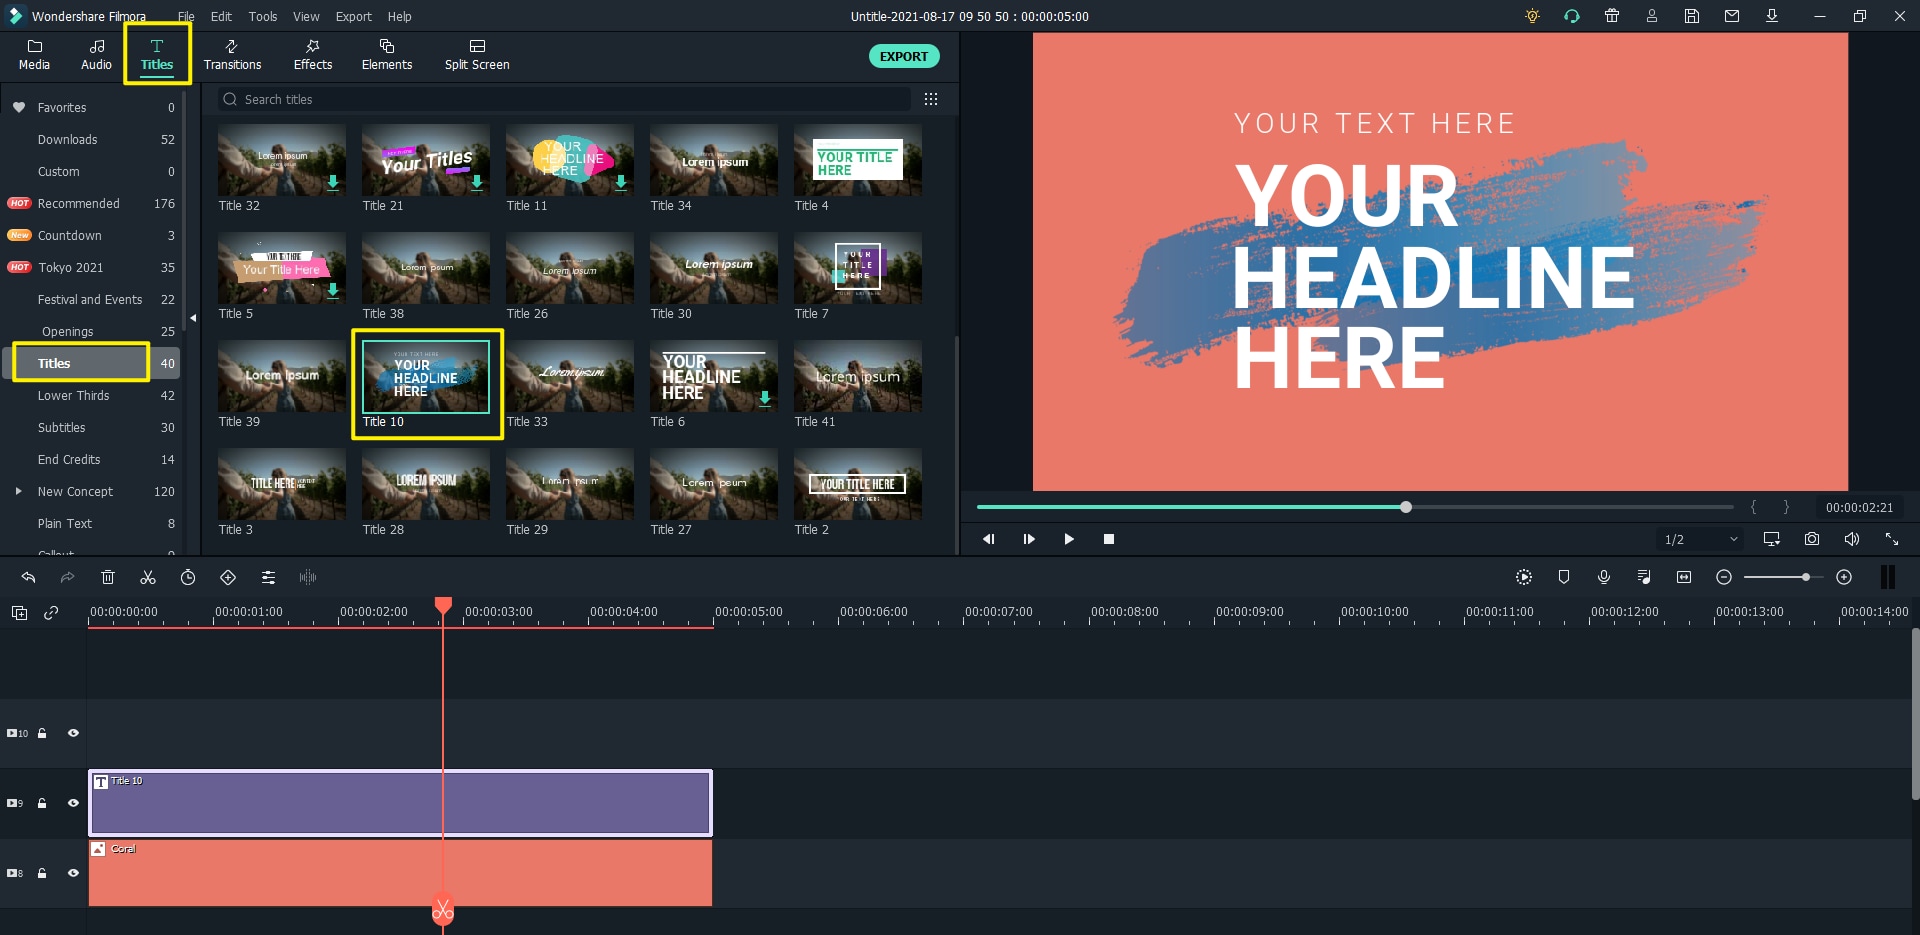The height and width of the screenshot is (935, 1920).
Task: Download Title 6 with arrow icon
Action: pyautogui.click(x=765, y=398)
